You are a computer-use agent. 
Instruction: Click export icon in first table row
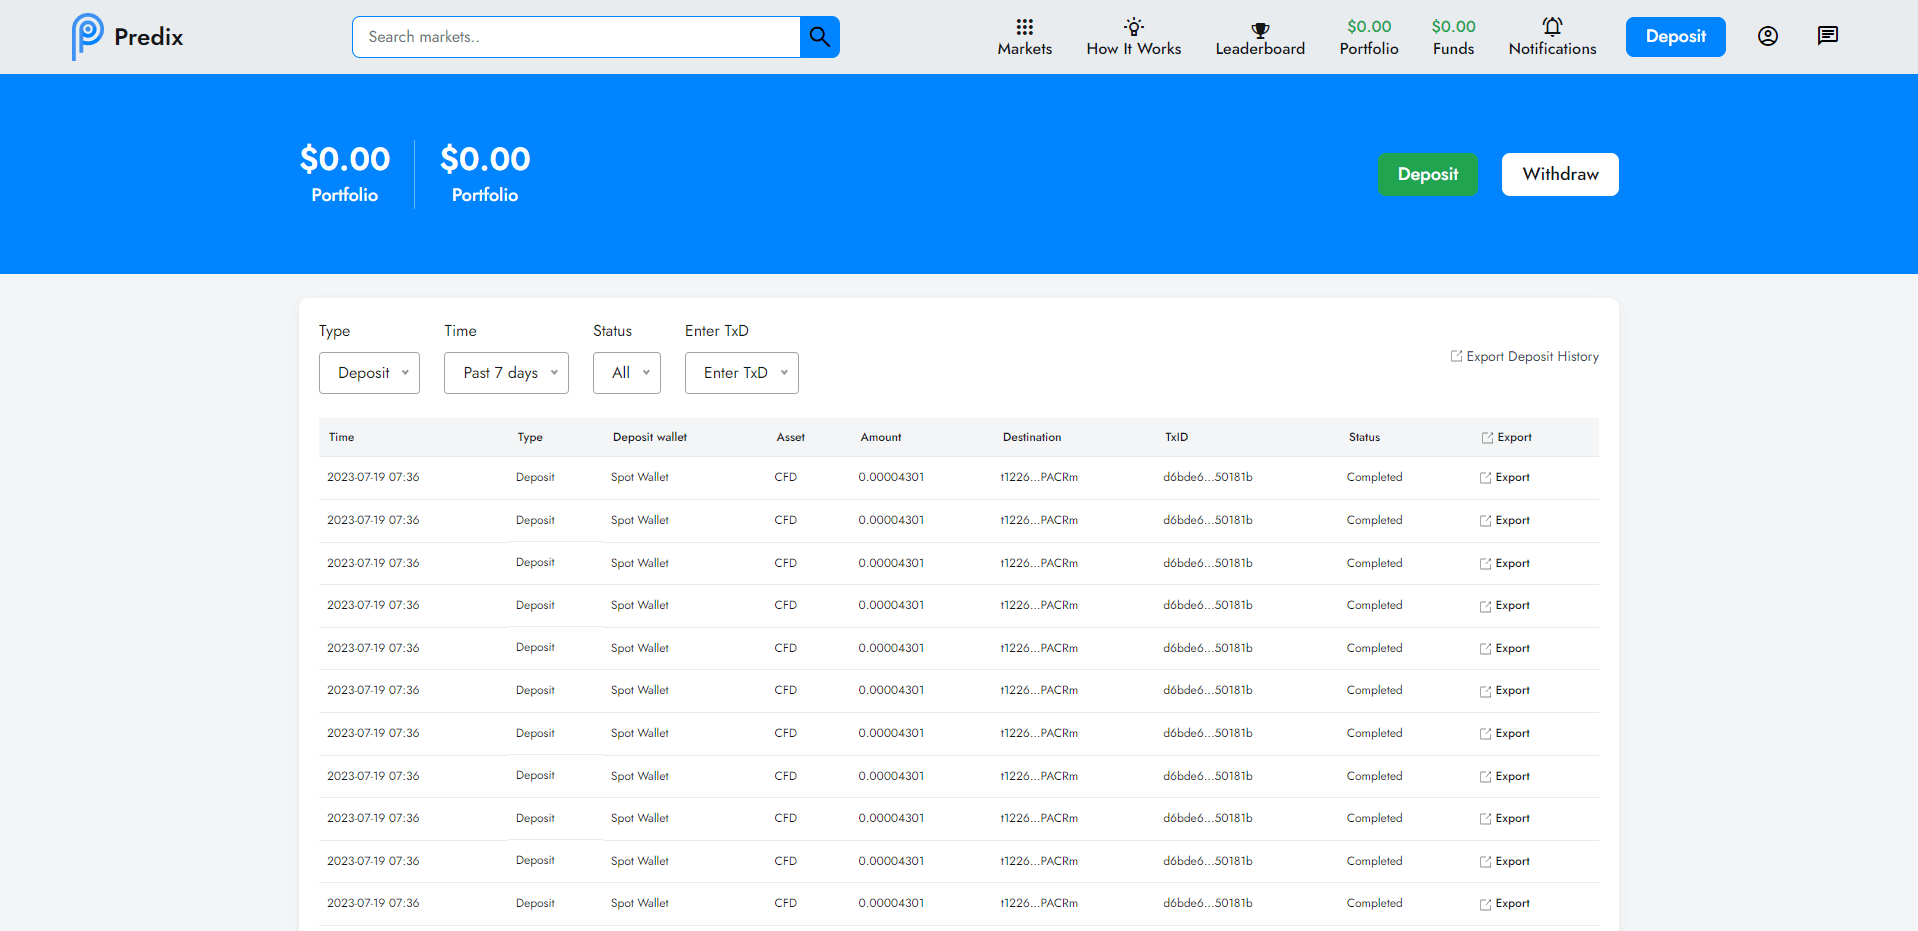[x=1486, y=478]
